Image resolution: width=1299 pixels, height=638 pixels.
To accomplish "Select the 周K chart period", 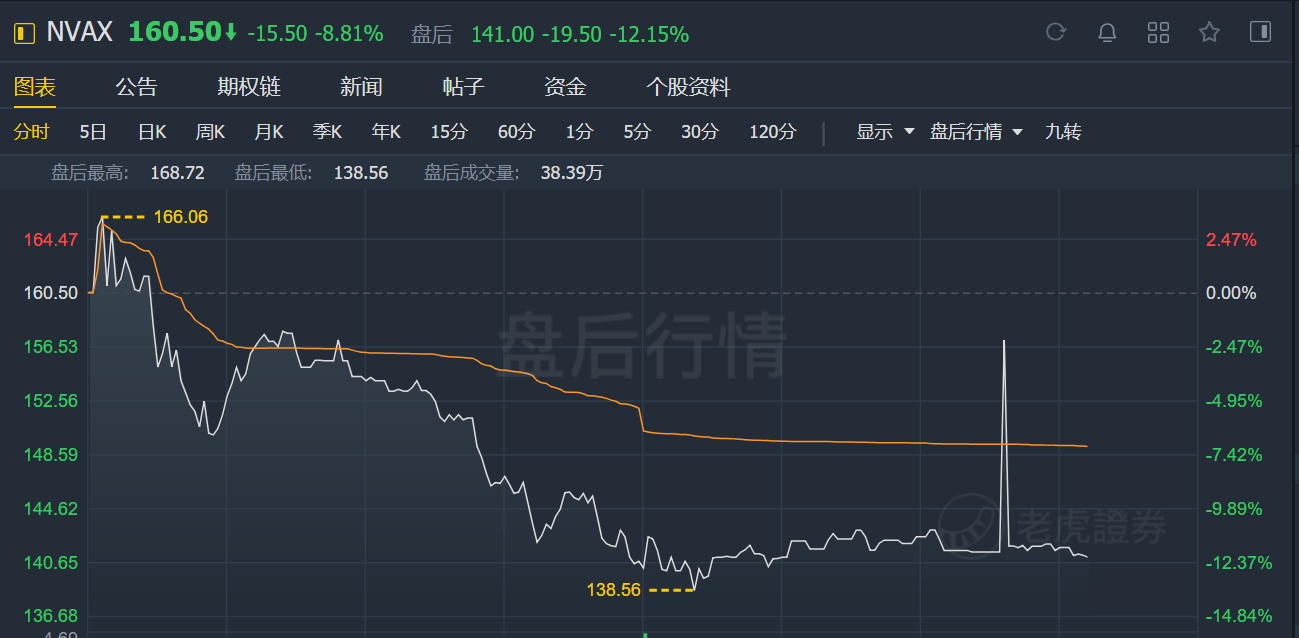I will 210,132.
